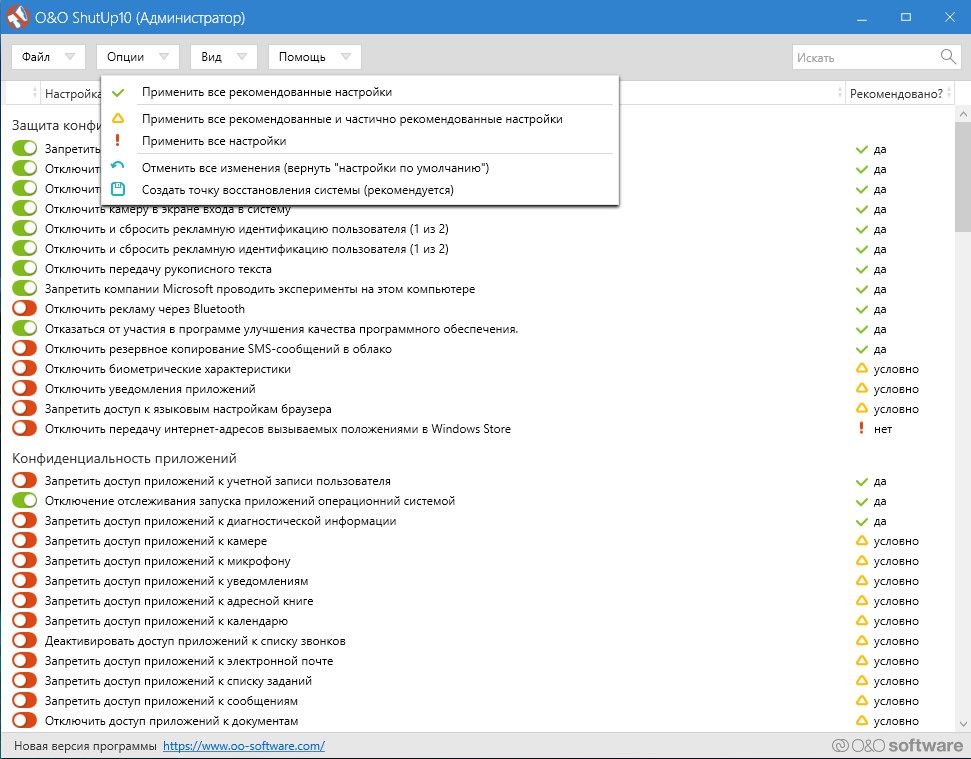971x759 pixels.
Task: Open the 'Помощь' dropdown menu
Action: point(314,57)
